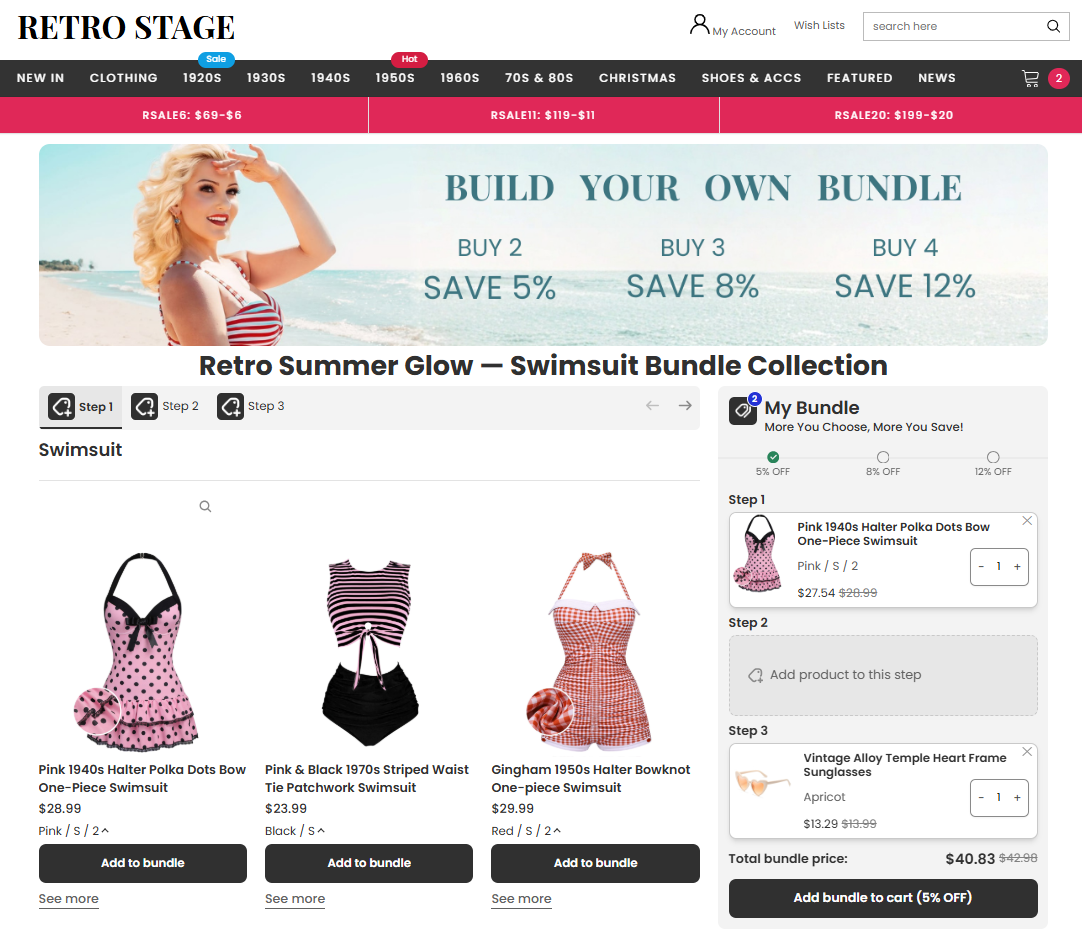Open the 1950s menu item
The width and height of the screenshot is (1082, 929).
coord(395,78)
